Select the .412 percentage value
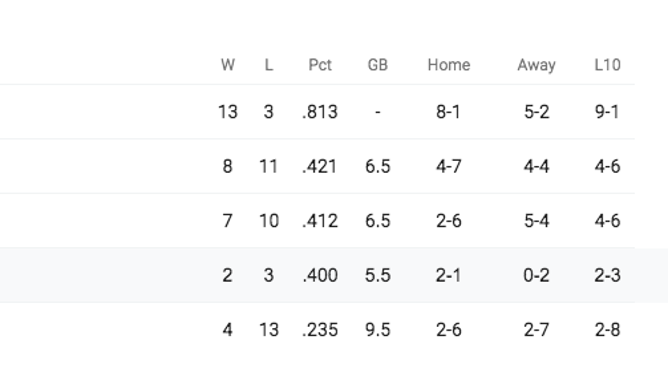The image size is (668, 376). click(320, 221)
